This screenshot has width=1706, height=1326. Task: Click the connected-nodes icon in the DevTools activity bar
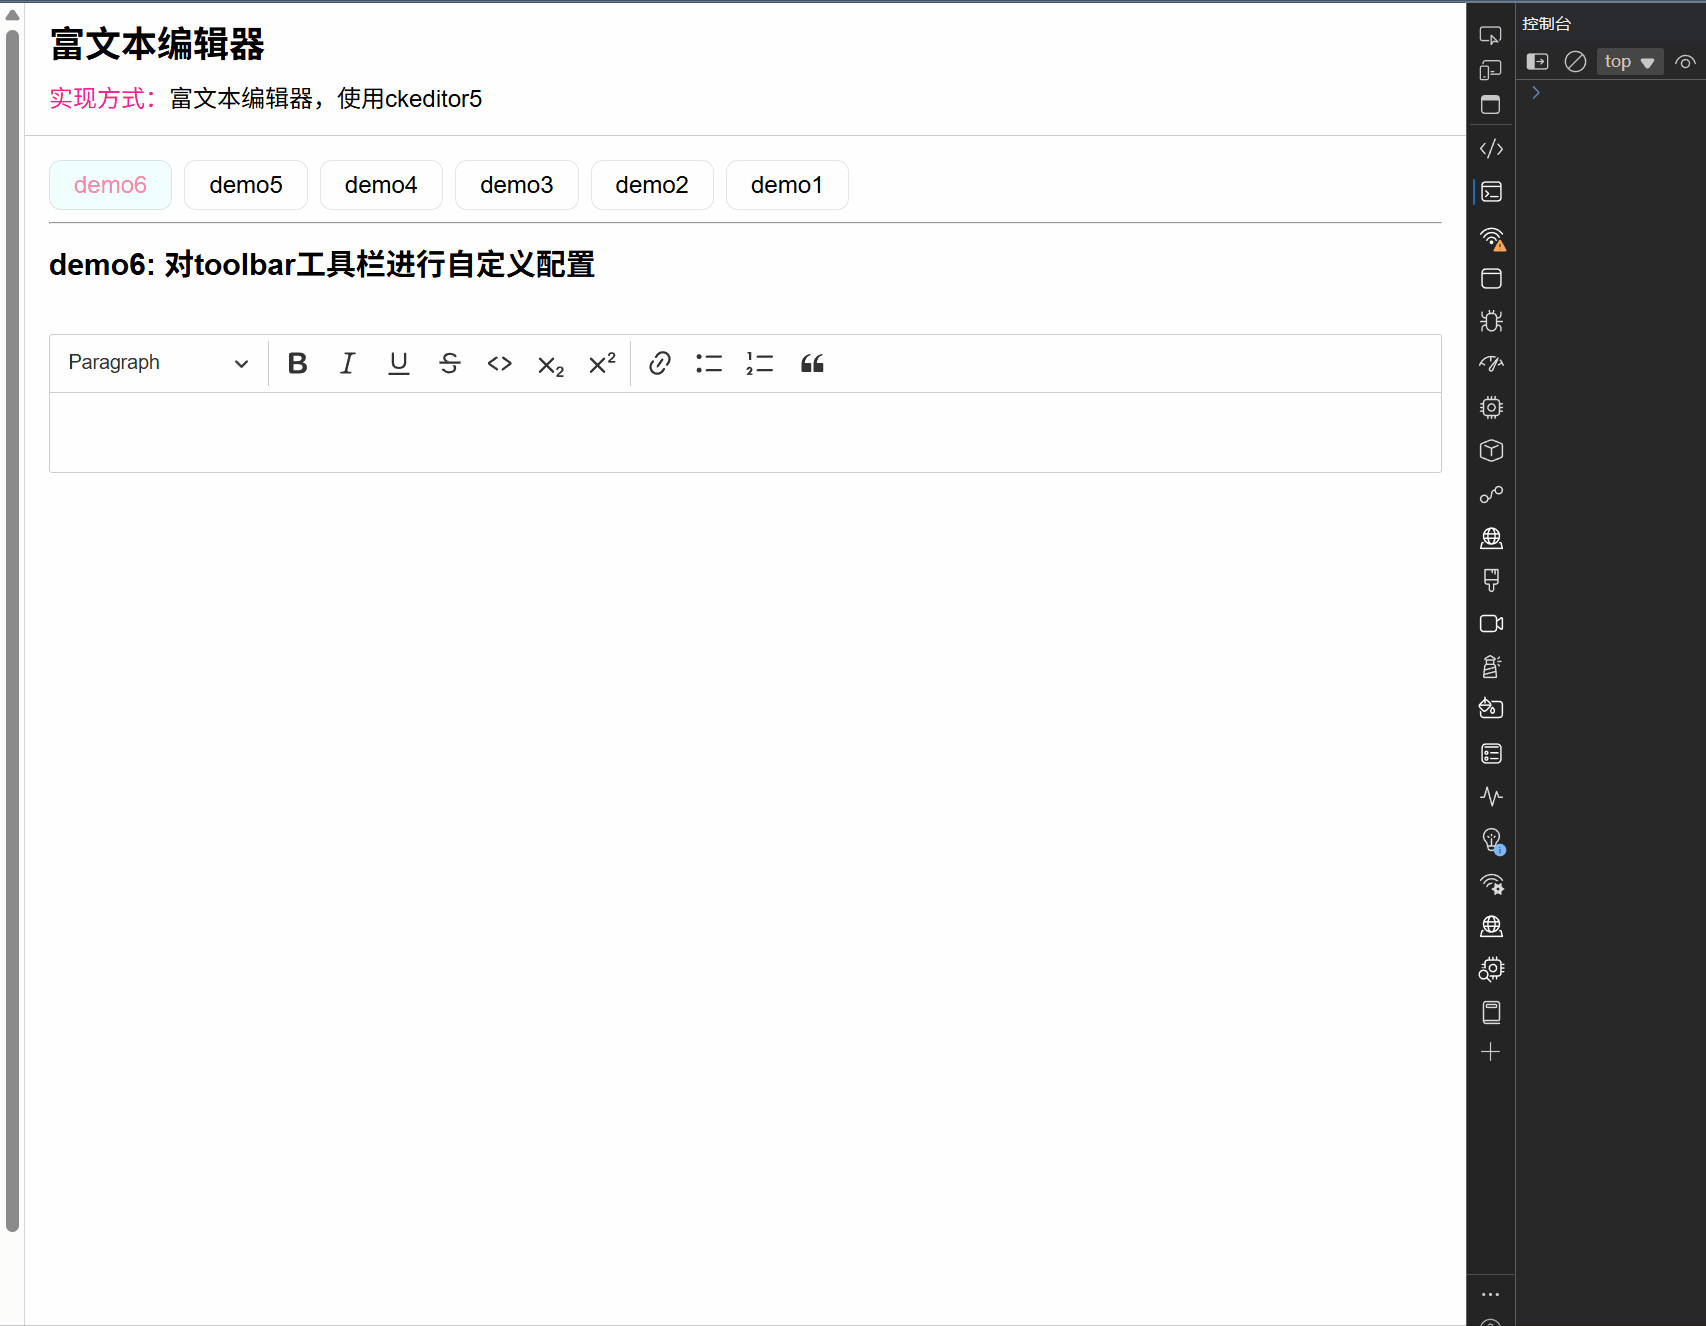coord(1491,495)
